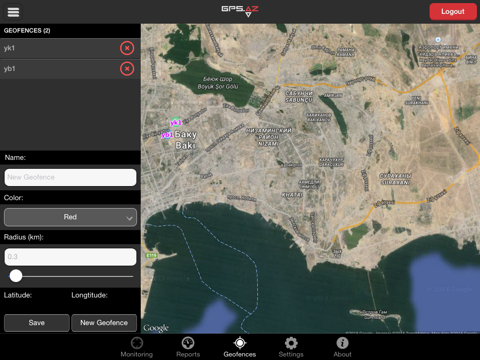Click the GEOFENCES (2) header
Image resolution: width=480 pixels, height=360 pixels.
[27, 31]
